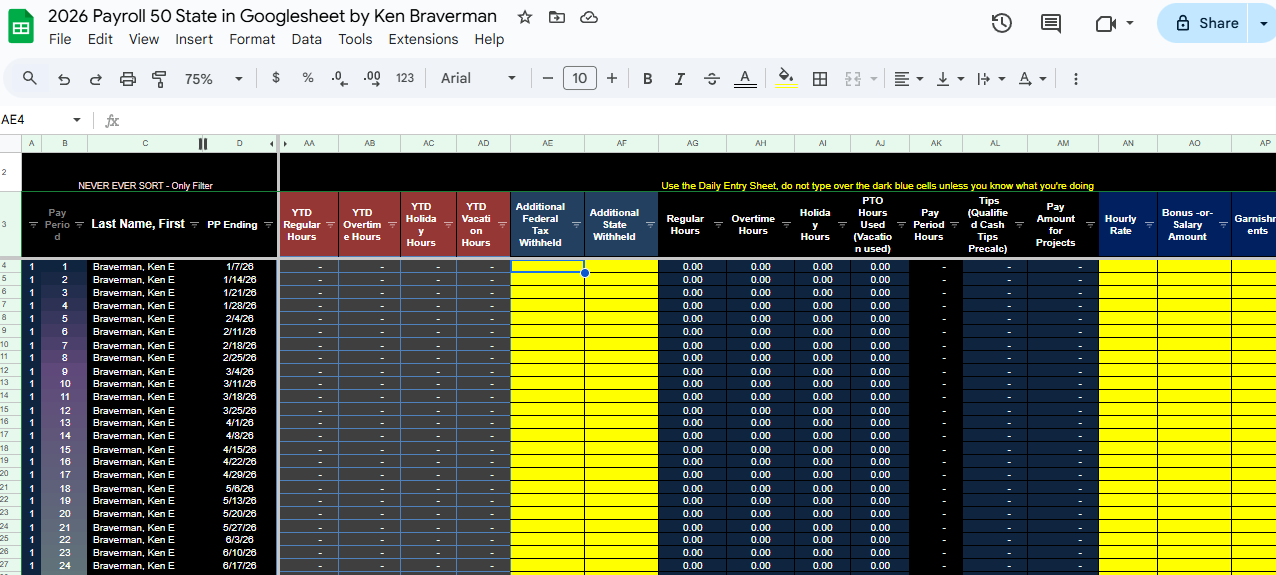Open filter icon on Last Name, First
The height and width of the screenshot is (575, 1276).
click(x=195, y=225)
